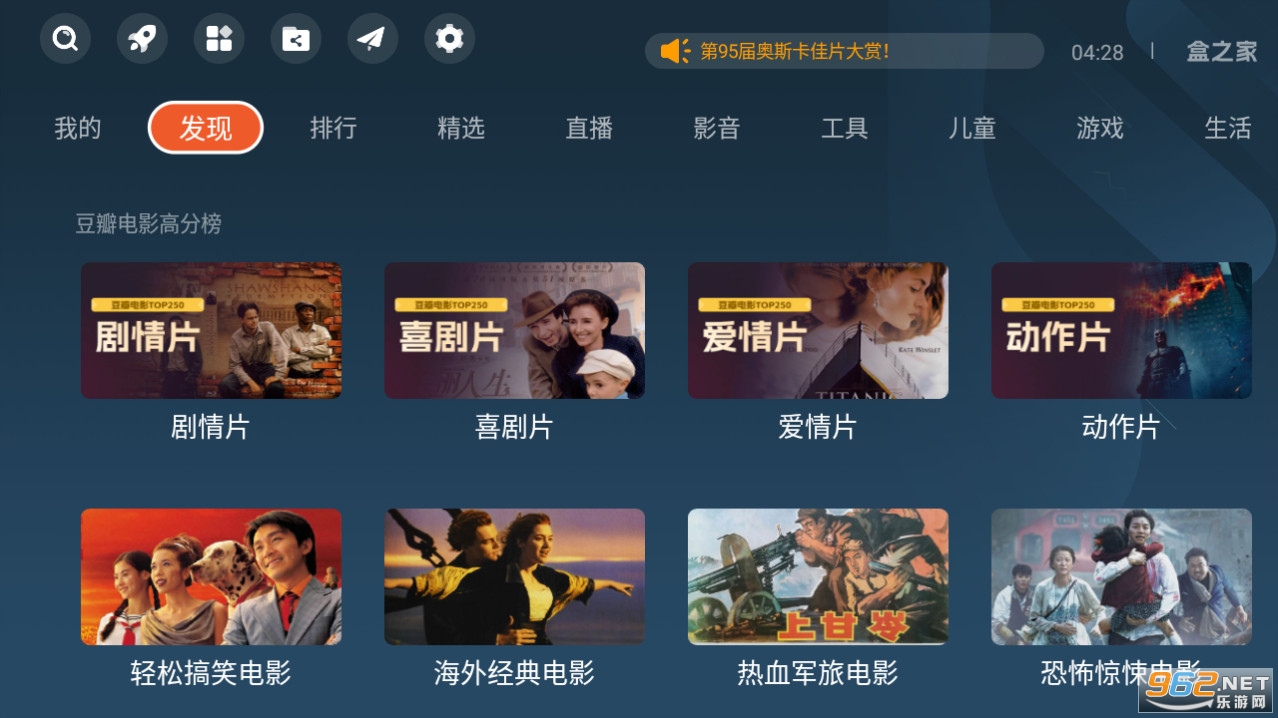Open the 第95届奥斯卡佳片大赏 banner
This screenshot has height=718, width=1278.
[844, 51]
